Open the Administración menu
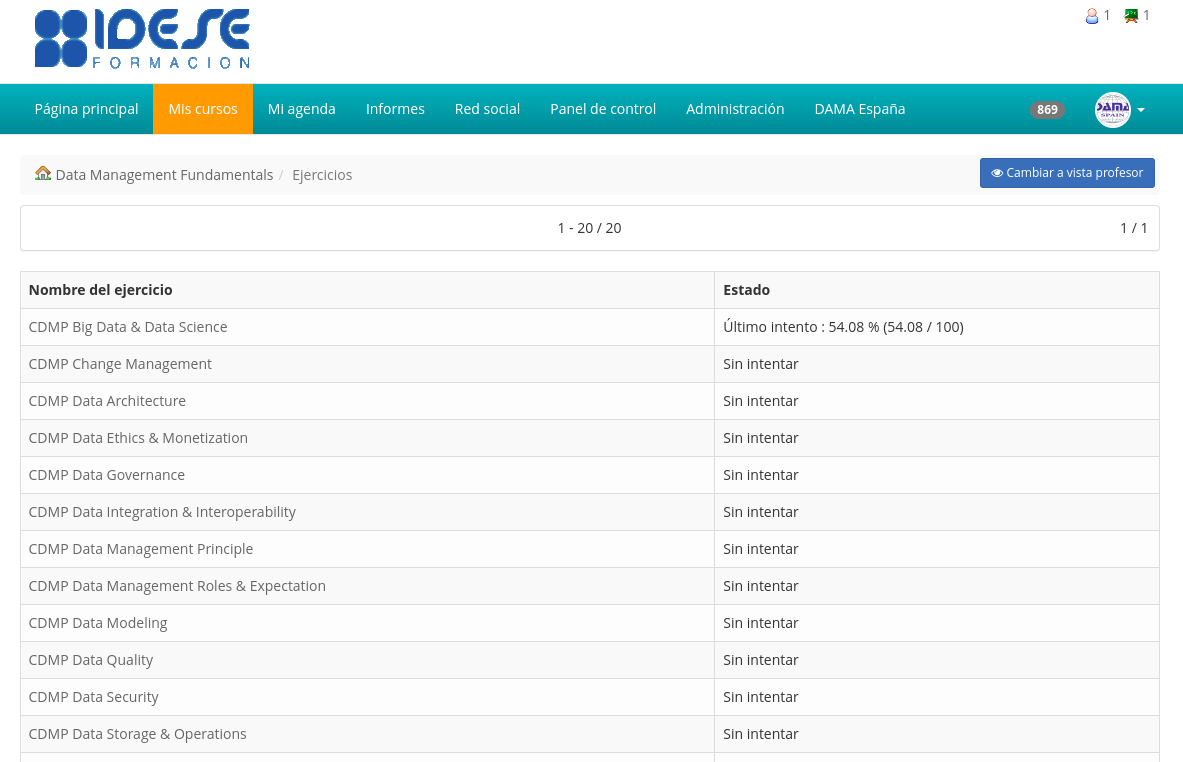Screen dimensions: 1183x762 [x=735, y=109]
